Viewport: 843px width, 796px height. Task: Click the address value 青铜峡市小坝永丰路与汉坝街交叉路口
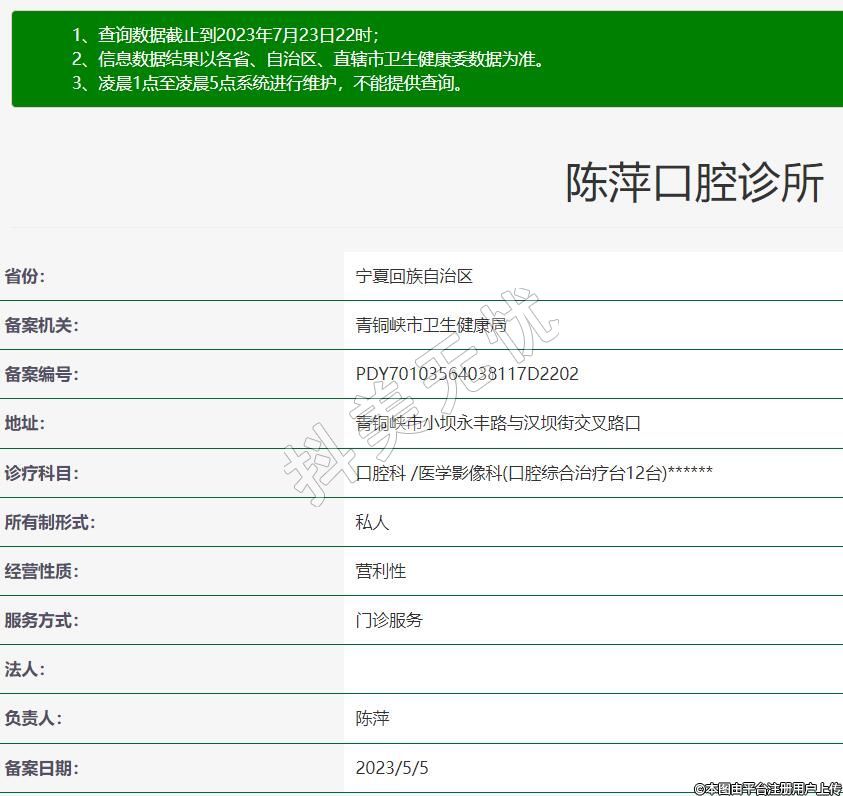click(x=498, y=423)
